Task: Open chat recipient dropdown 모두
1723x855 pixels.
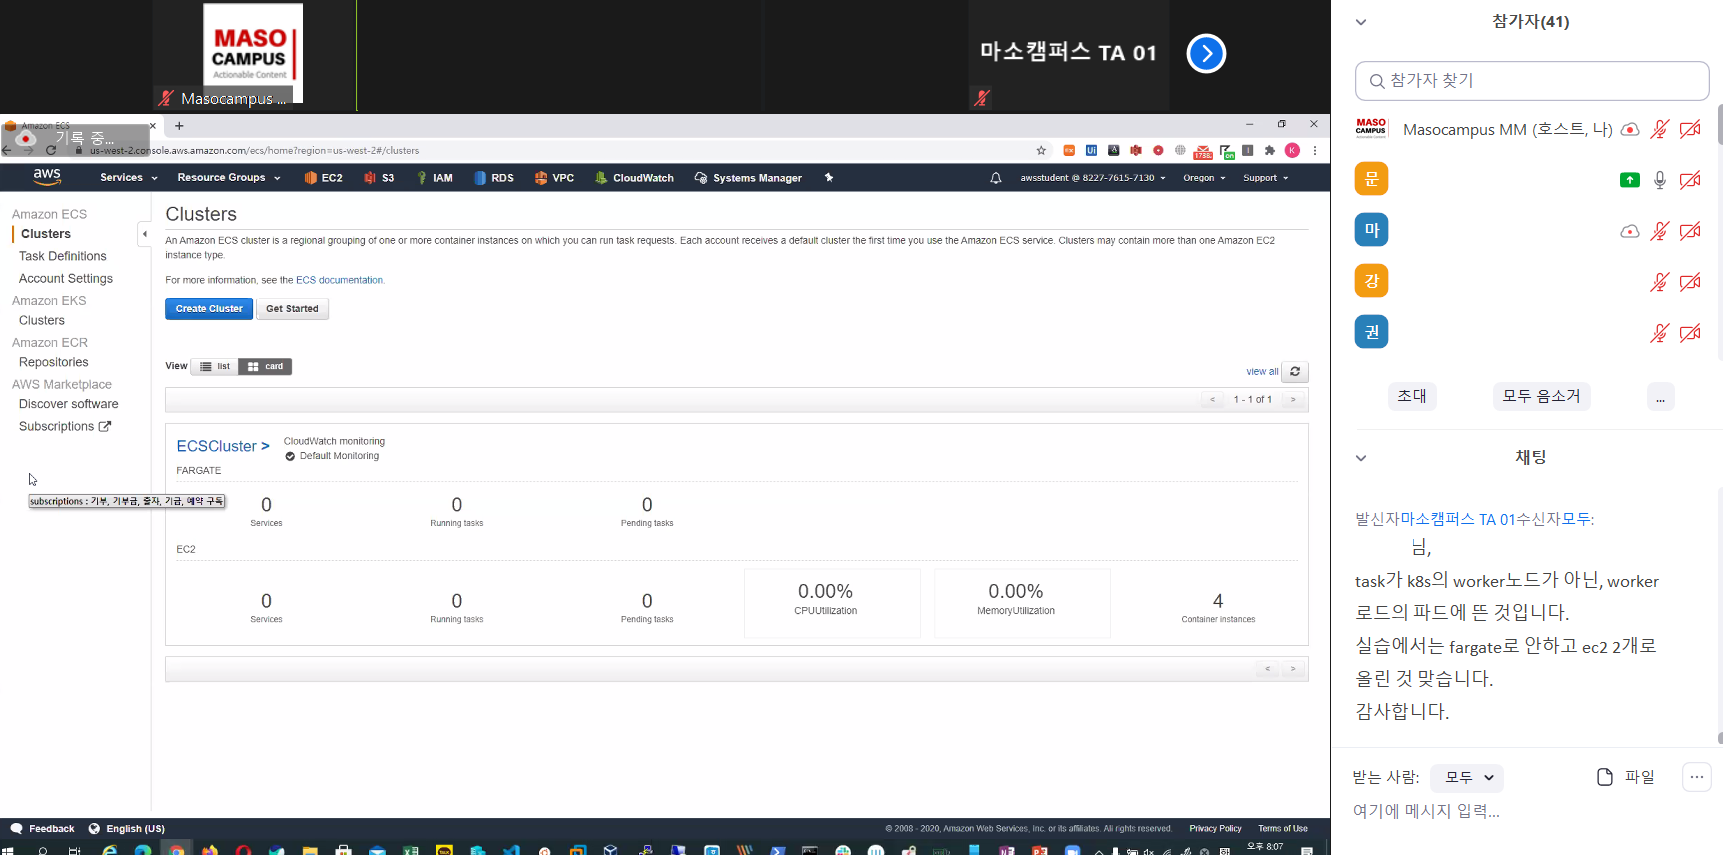Action: (1467, 777)
